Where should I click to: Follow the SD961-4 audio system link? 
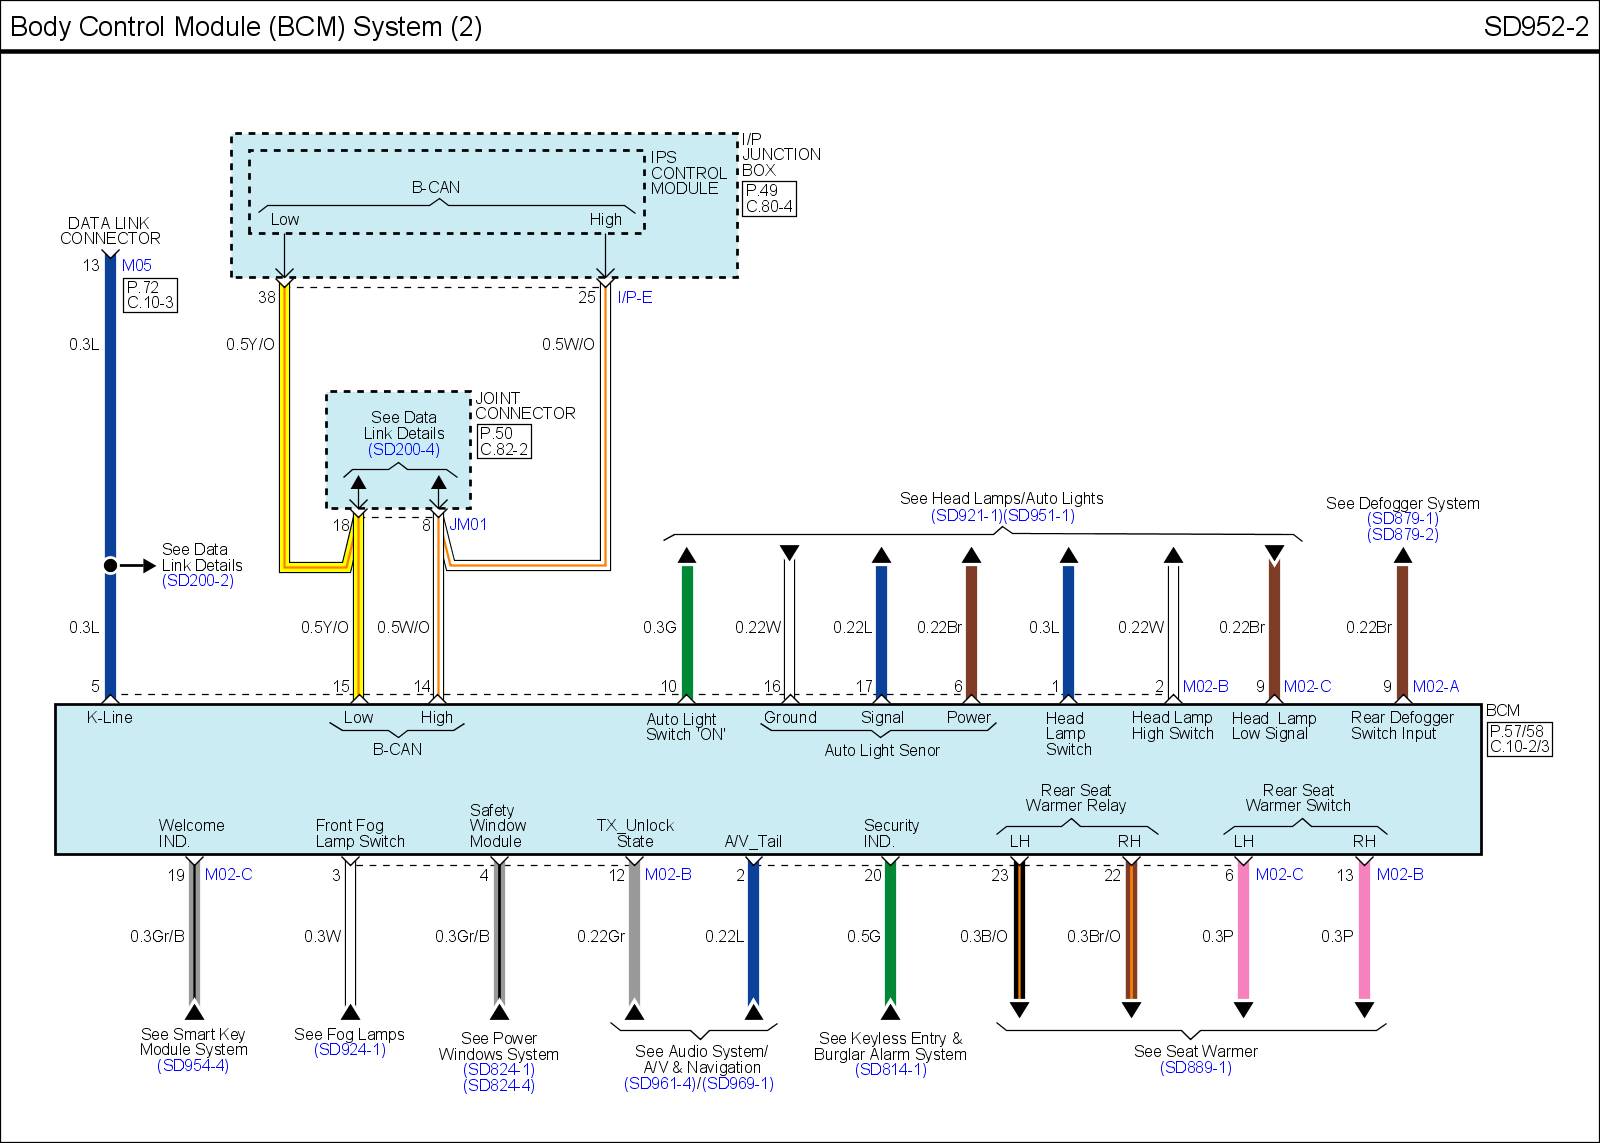[659, 1084]
